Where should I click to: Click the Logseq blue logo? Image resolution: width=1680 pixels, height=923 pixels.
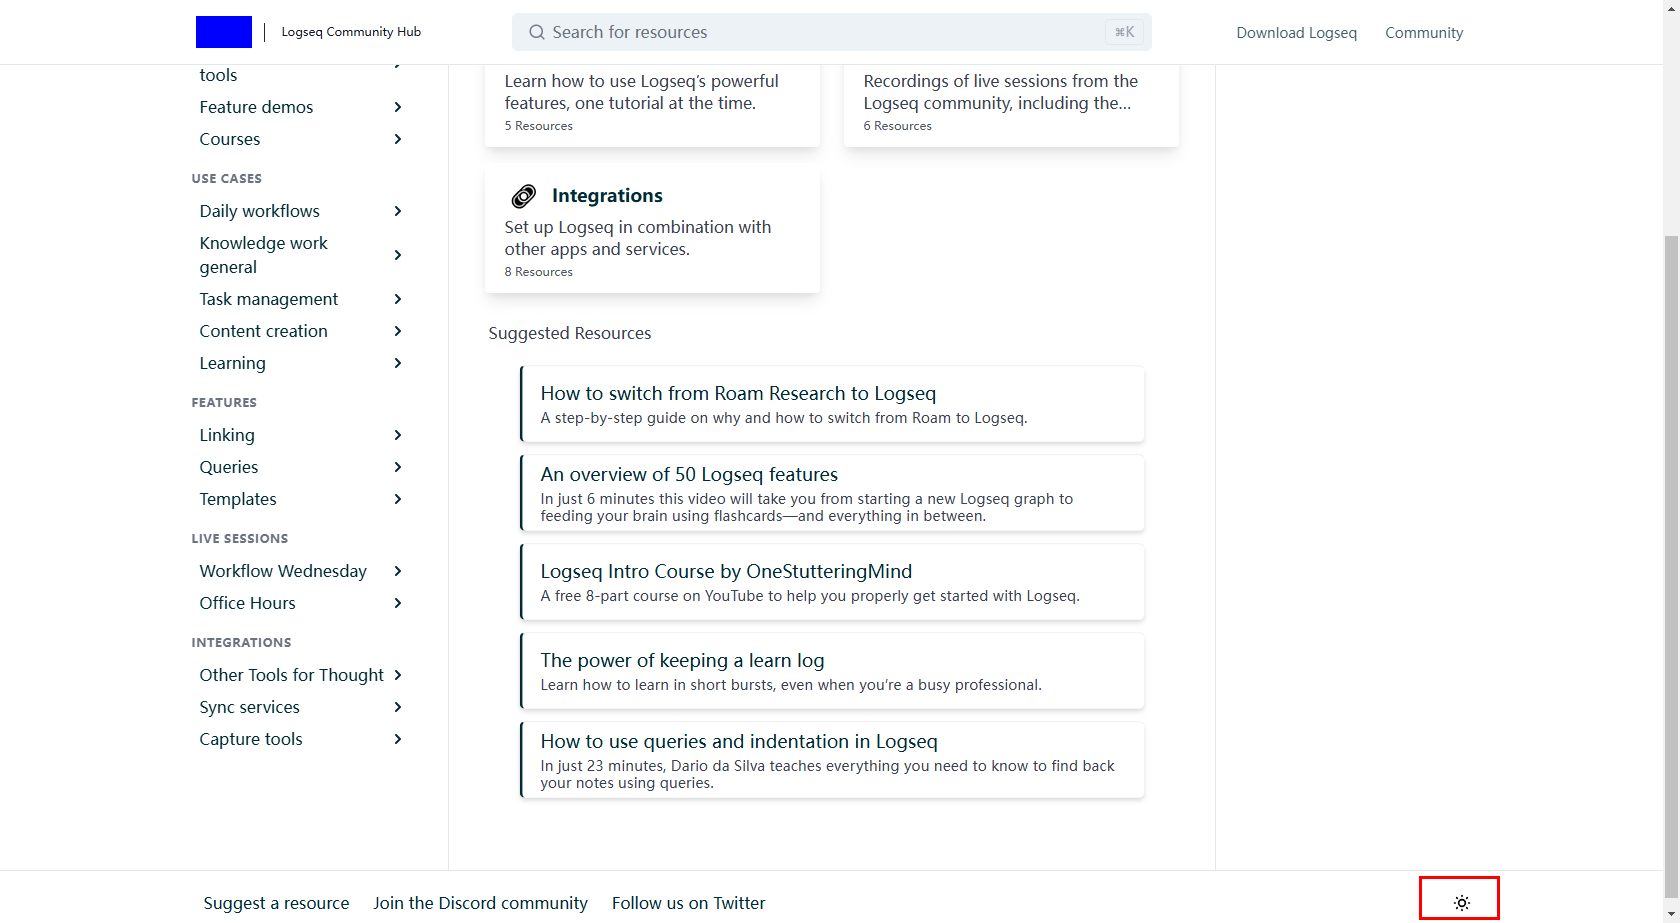tap(224, 32)
